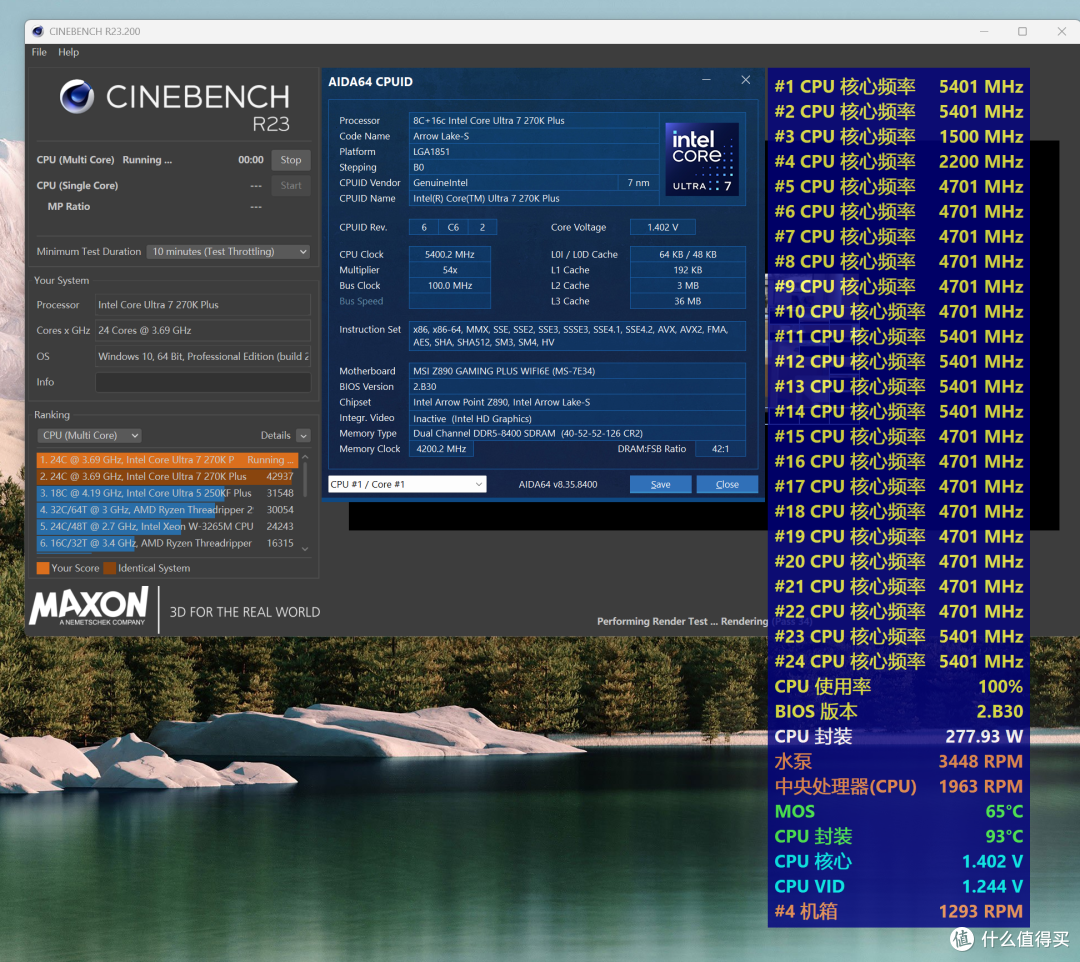This screenshot has height=962, width=1080.
Task: Click the MOS 65°C sensor row
Action: (898, 811)
